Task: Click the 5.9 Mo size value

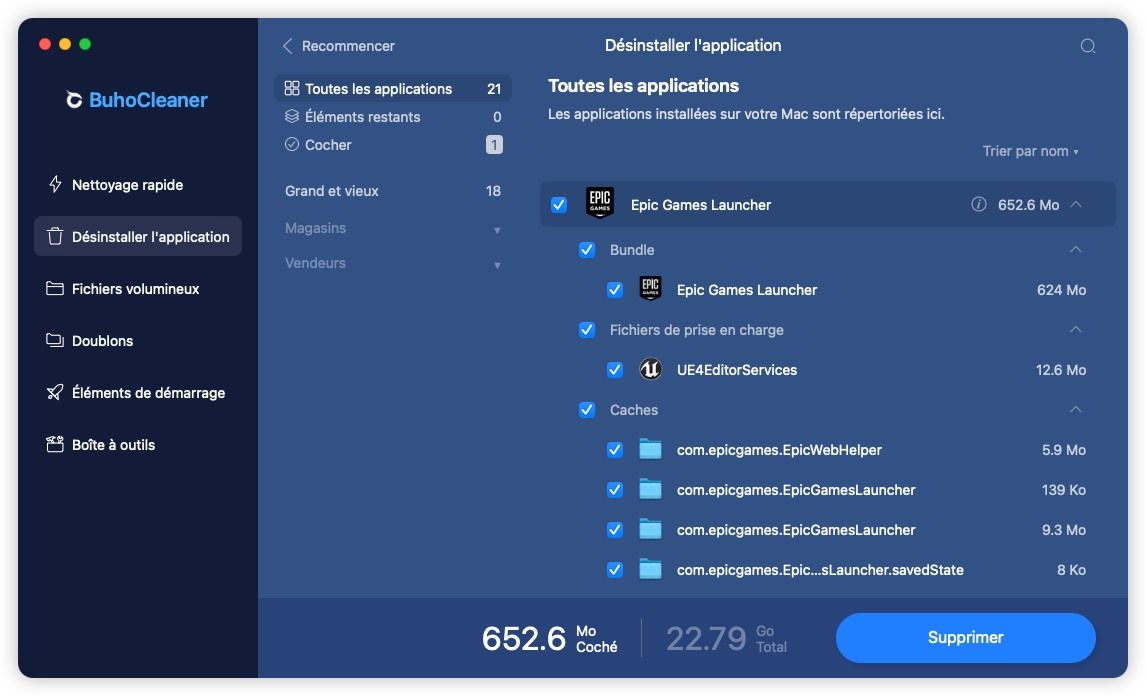Action: pyautogui.click(x=1063, y=450)
